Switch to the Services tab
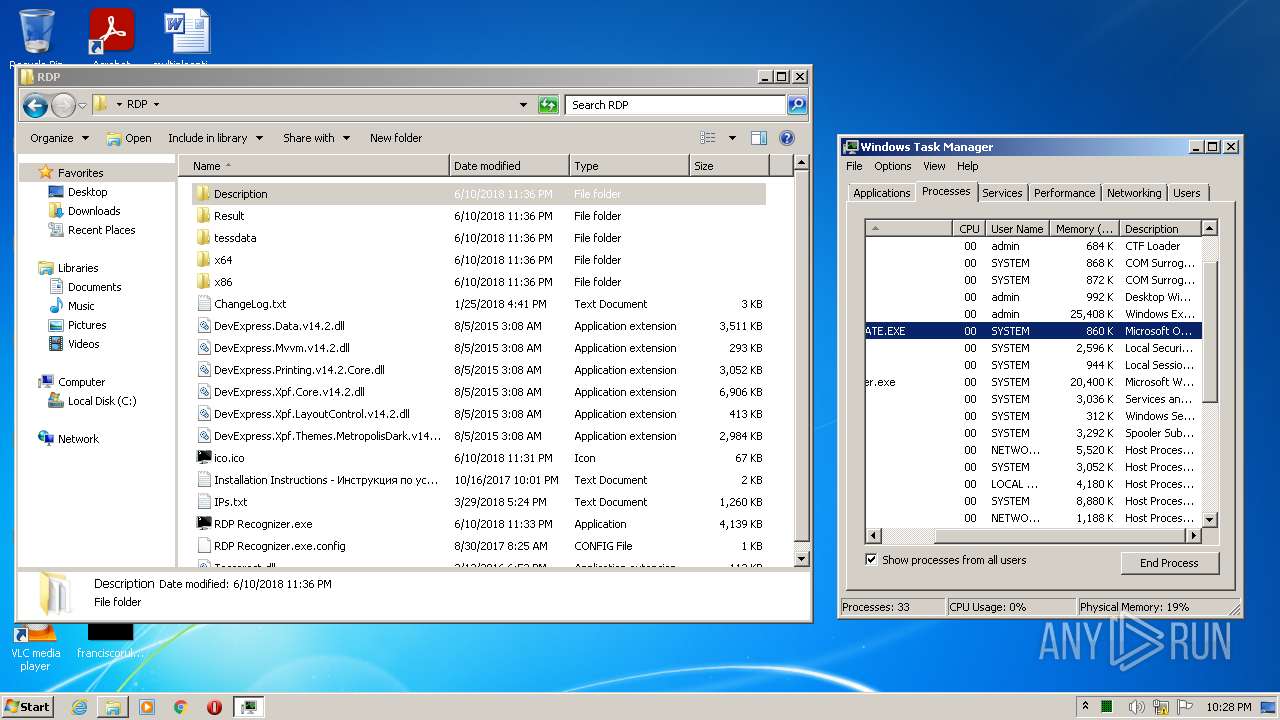This screenshot has height=720, width=1280. 1002,193
